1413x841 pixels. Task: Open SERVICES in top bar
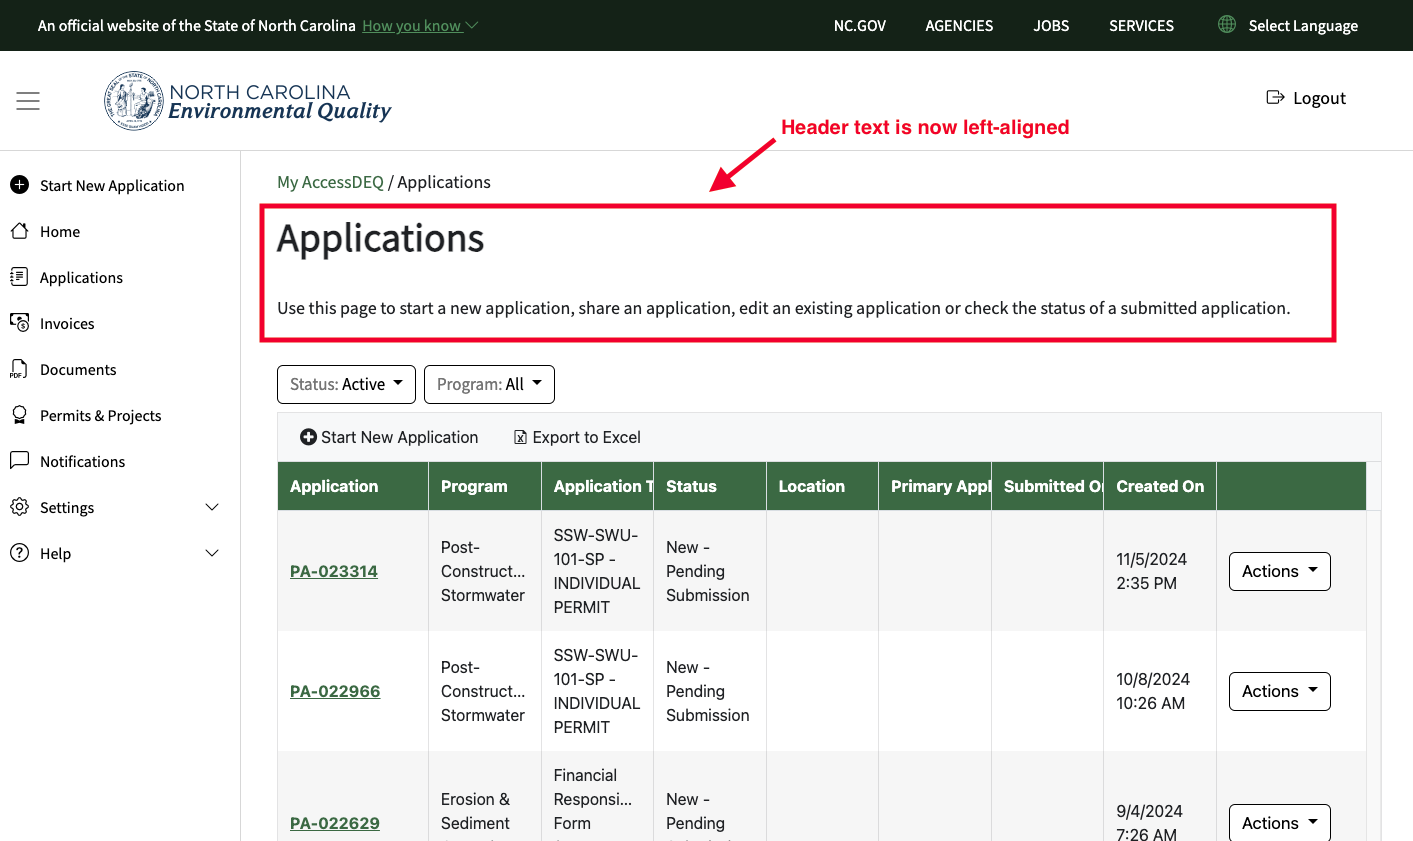pos(1141,26)
